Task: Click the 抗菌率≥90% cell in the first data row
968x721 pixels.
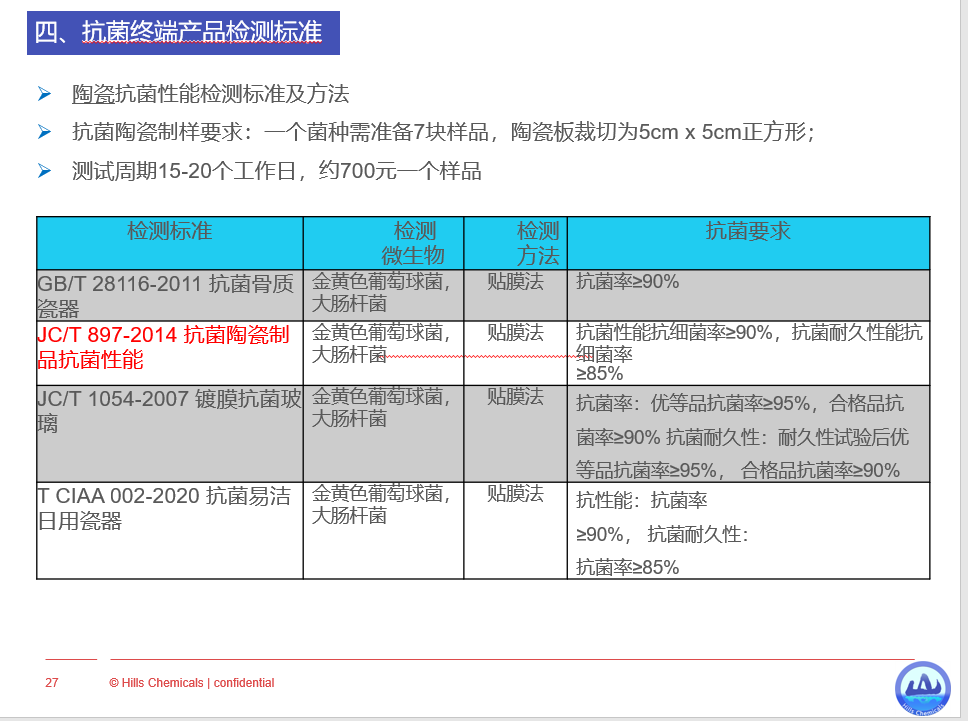Action: [x=628, y=282]
